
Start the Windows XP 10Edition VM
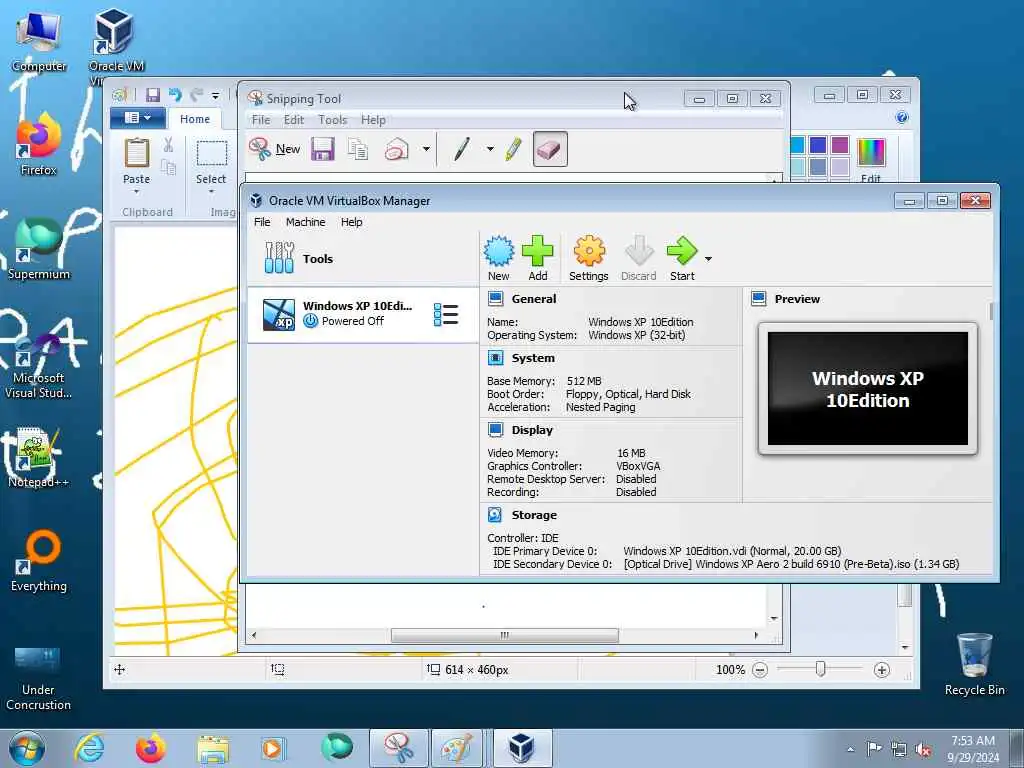682,258
